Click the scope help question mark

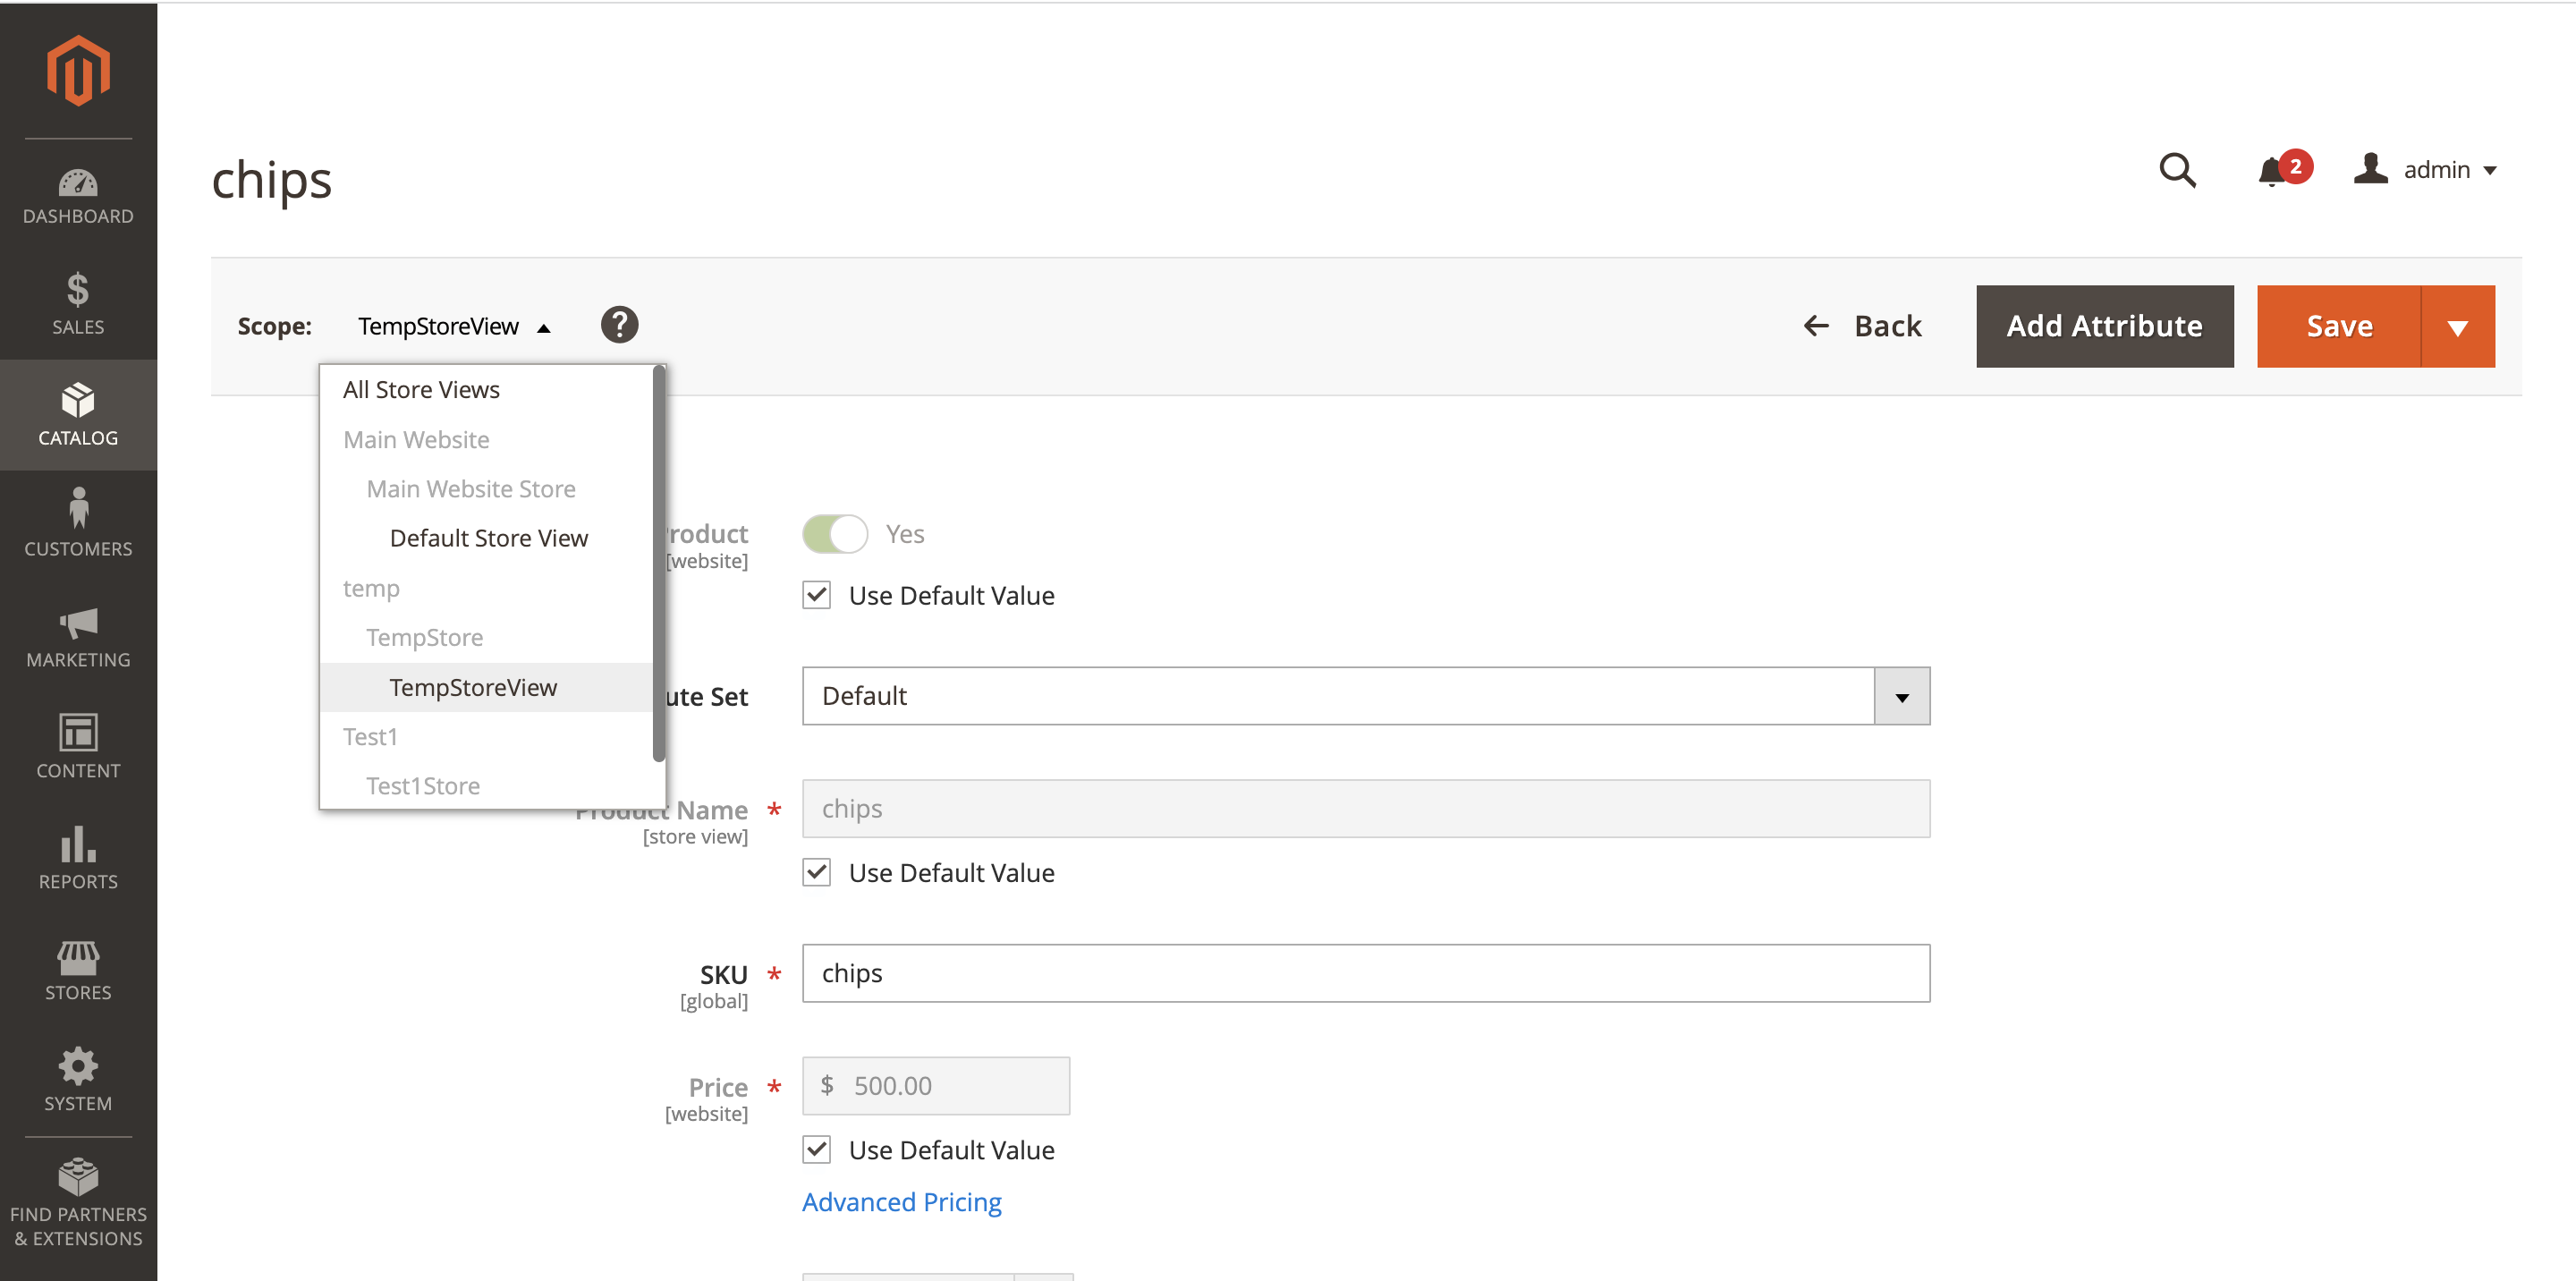pos(619,325)
